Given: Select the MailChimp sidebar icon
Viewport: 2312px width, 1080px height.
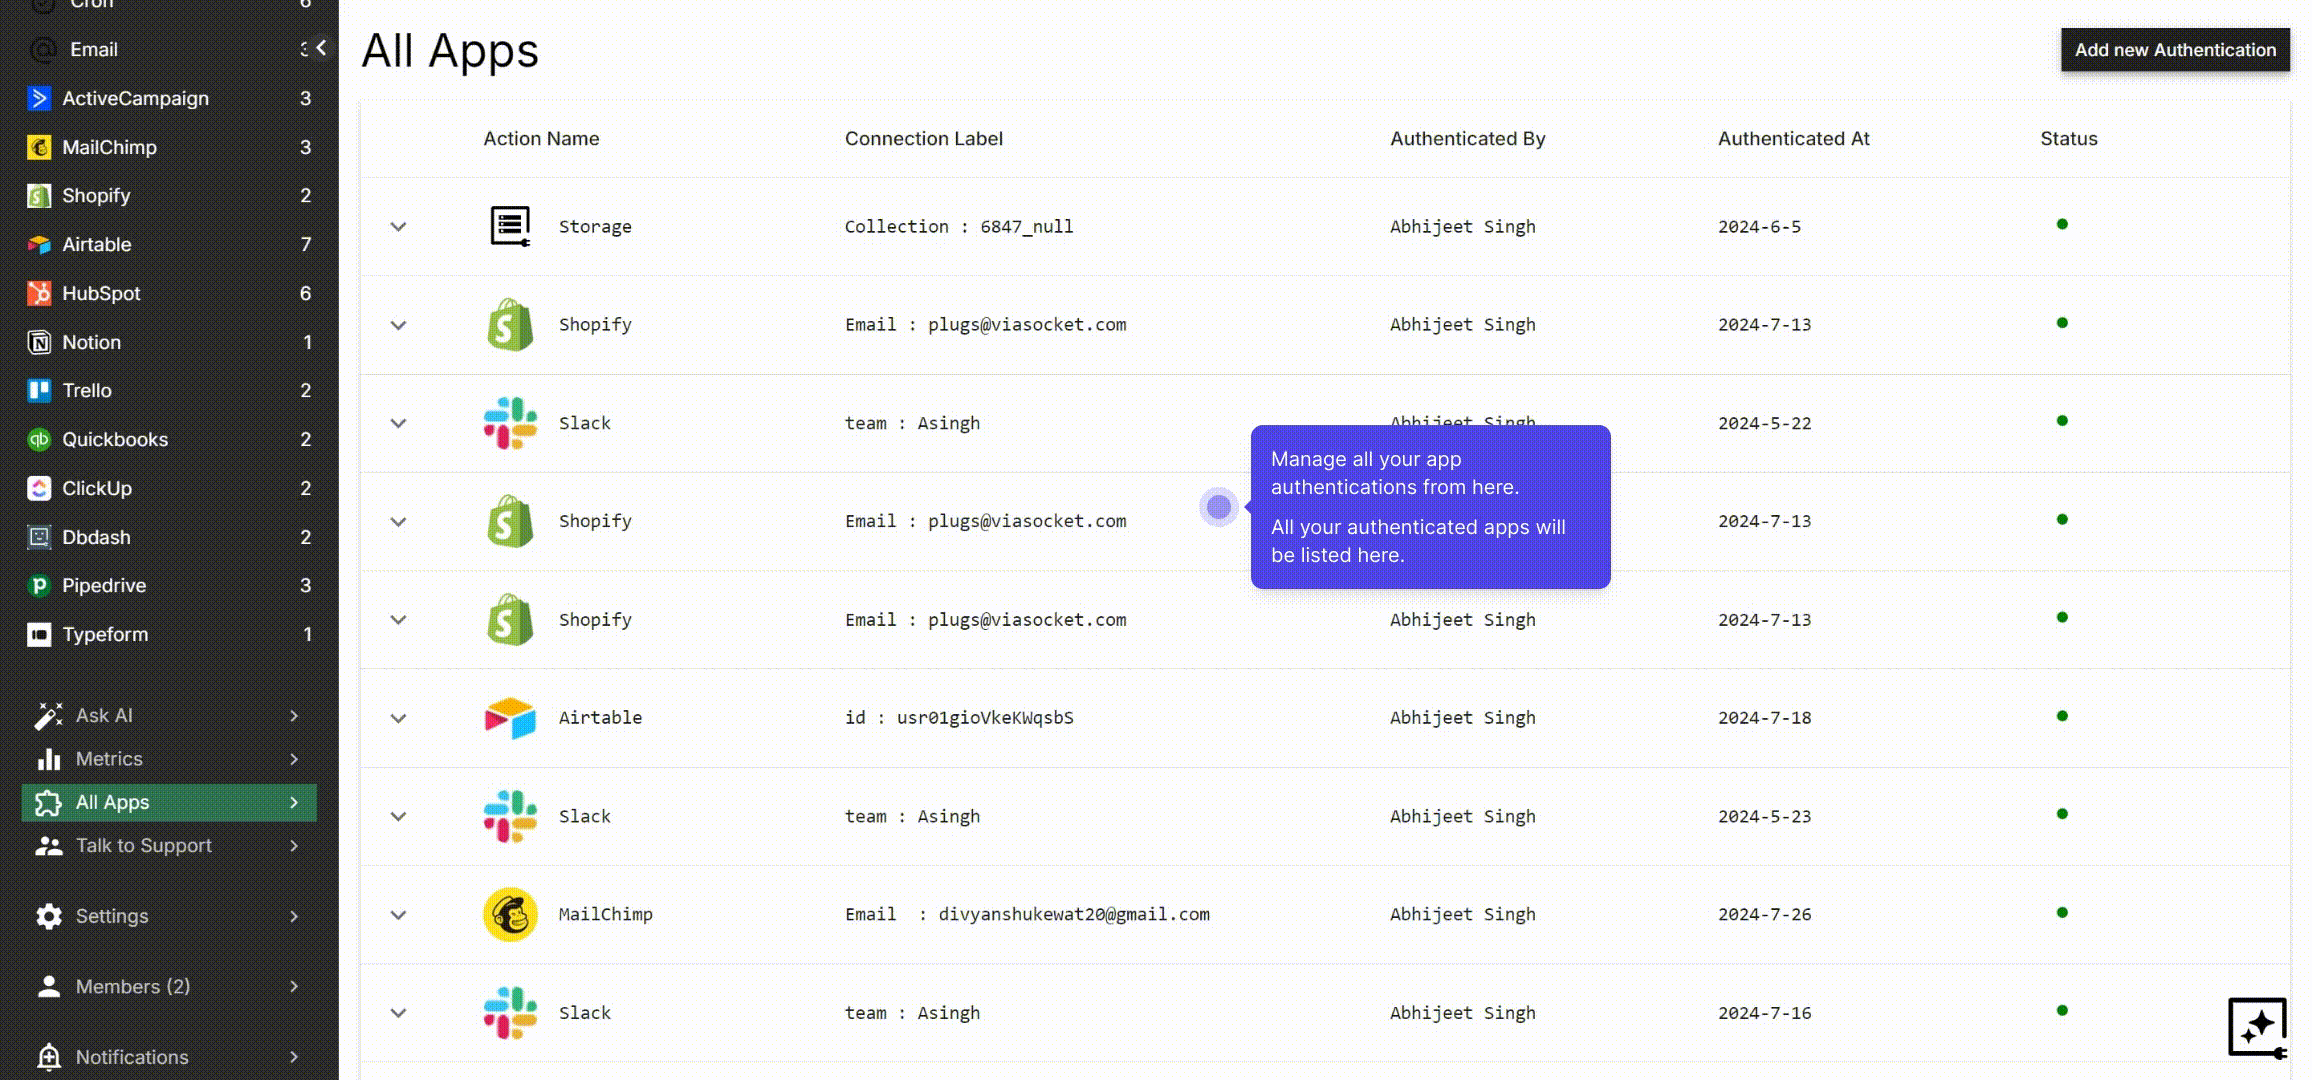Looking at the screenshot, I should [39, 147].
